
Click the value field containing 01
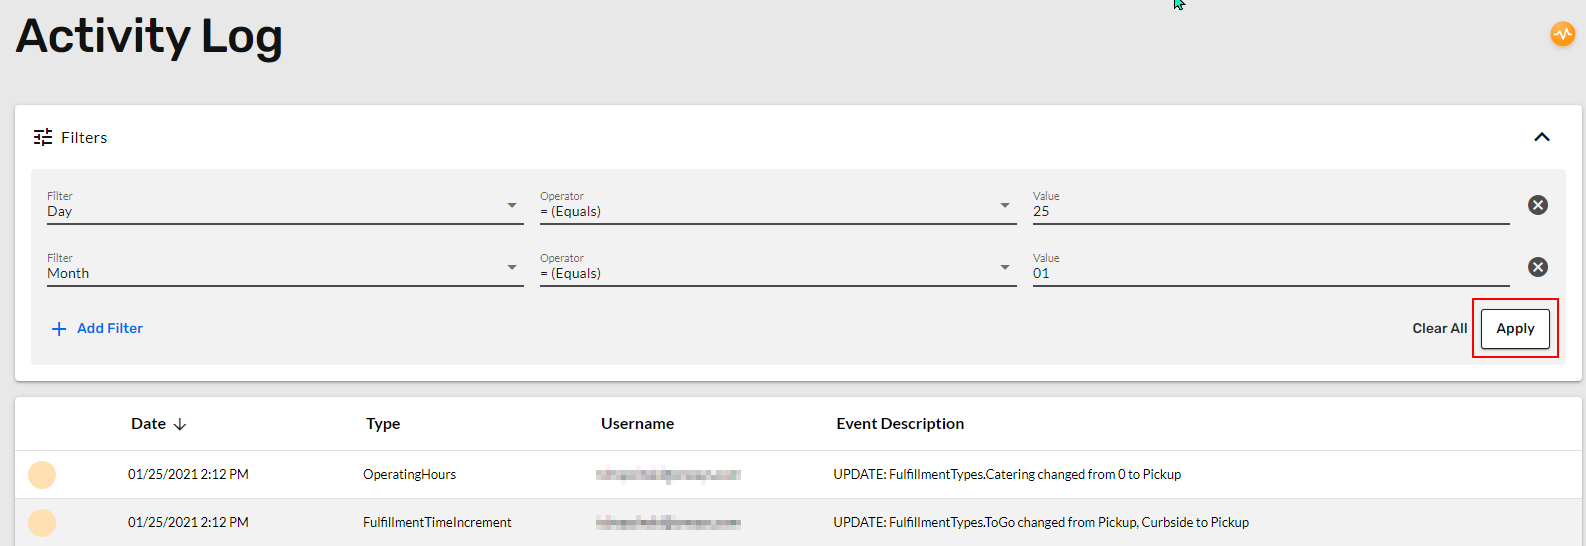pyautogui.click(x=1271, y=268)
